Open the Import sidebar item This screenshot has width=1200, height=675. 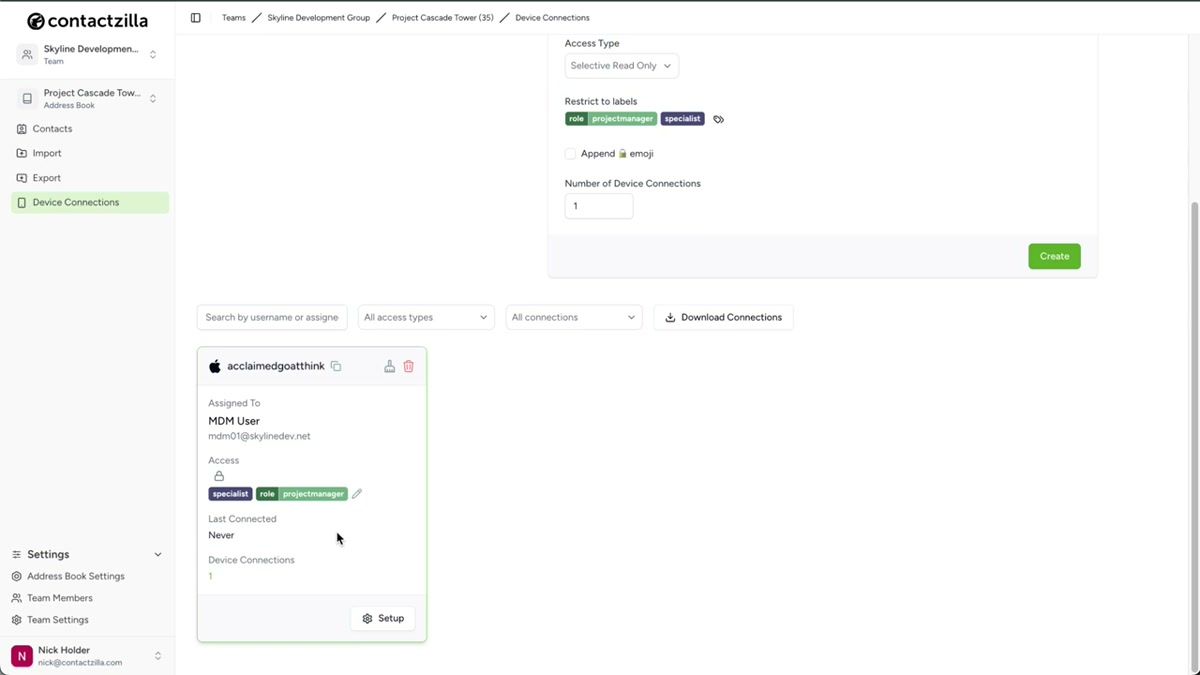point(90,153)
